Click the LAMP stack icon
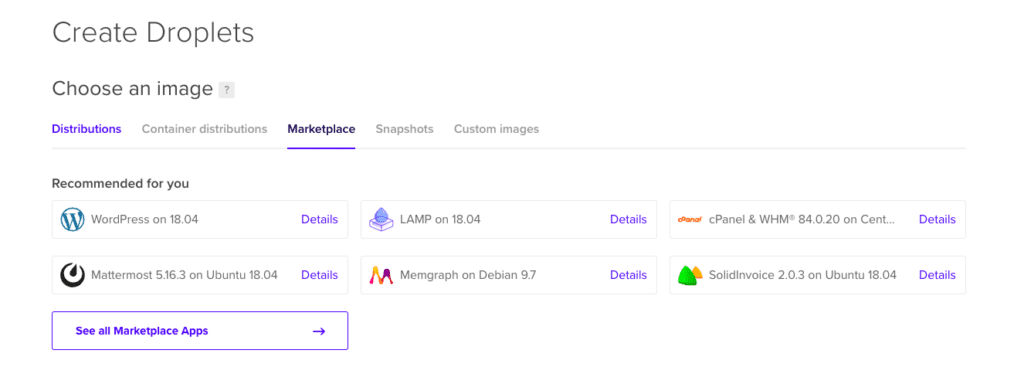The width and height of the screenshot is (1024, 384). pyautogui.click(x=381, y=219)
